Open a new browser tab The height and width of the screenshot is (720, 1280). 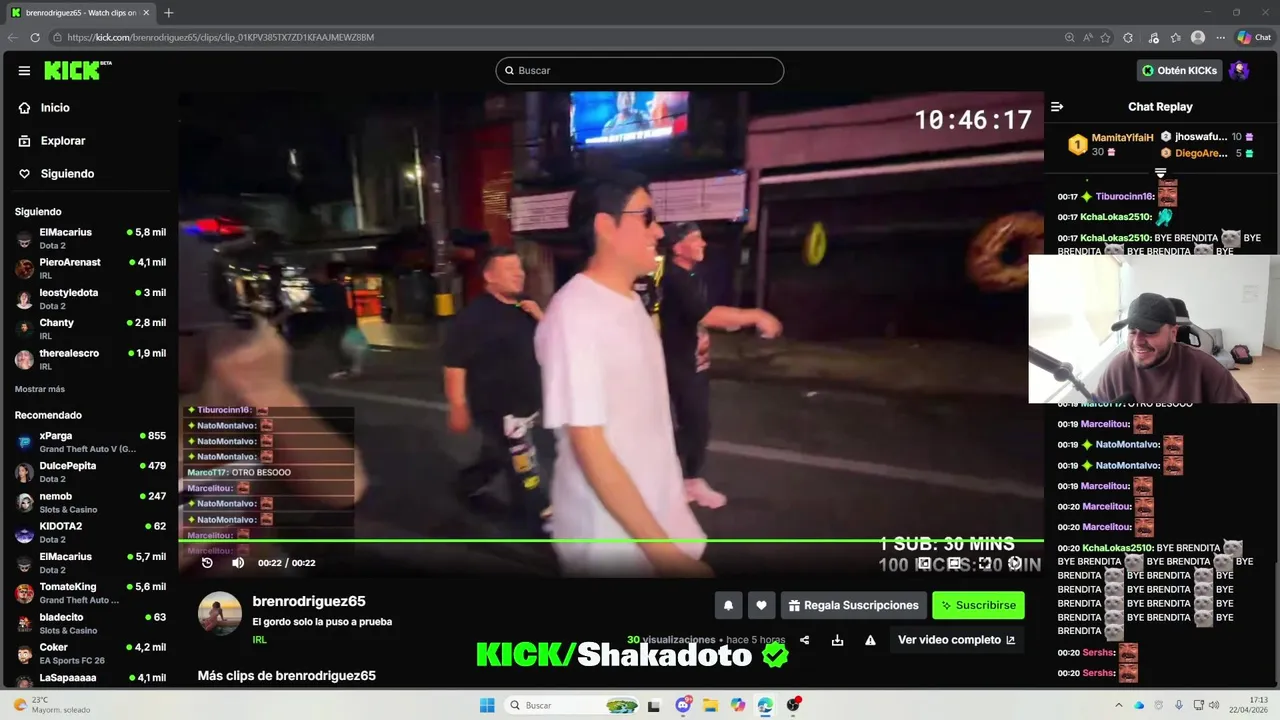(x=168, y=13)
